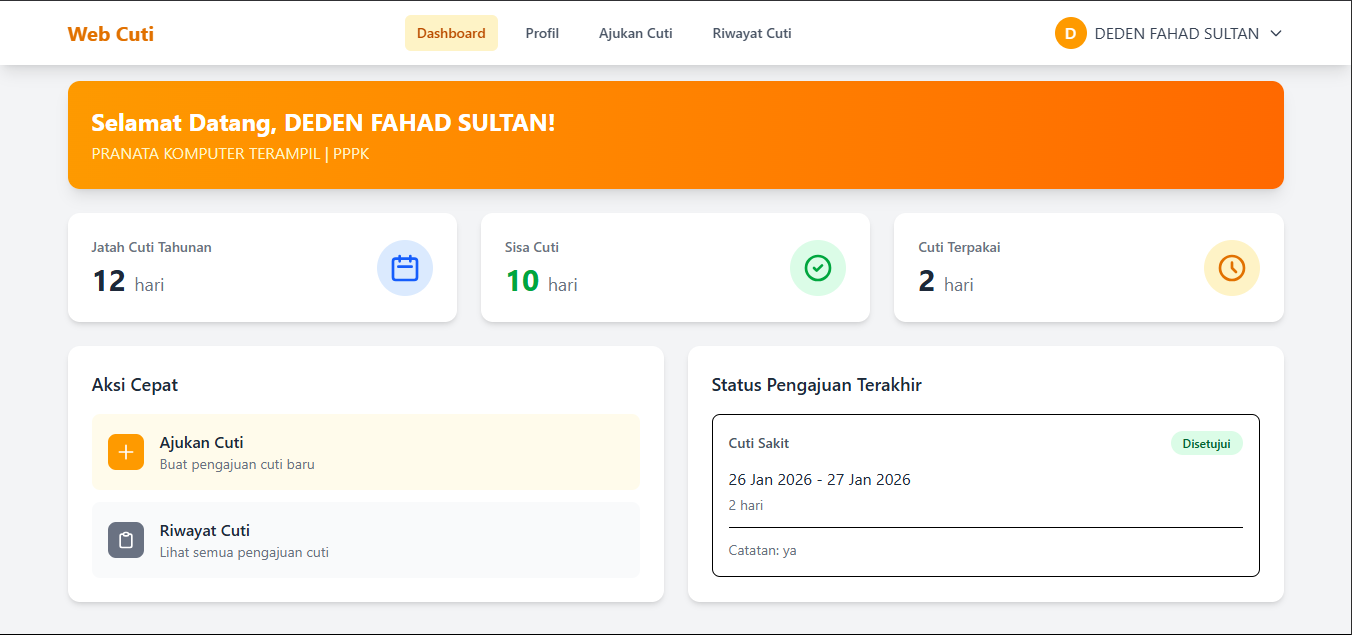This screenshot has width=1352, height=635.
Task: Click the Ajukan Cuti quick action button
Action: 365,452
